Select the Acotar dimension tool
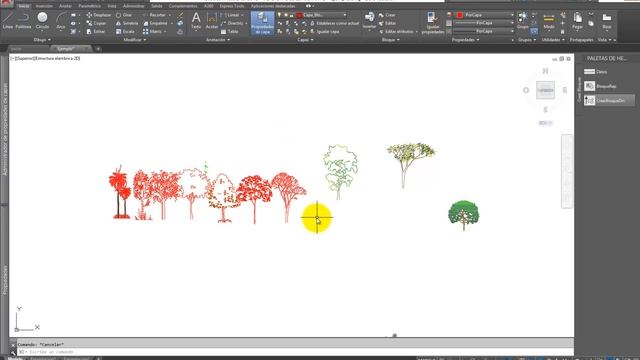 pos(211,20)
